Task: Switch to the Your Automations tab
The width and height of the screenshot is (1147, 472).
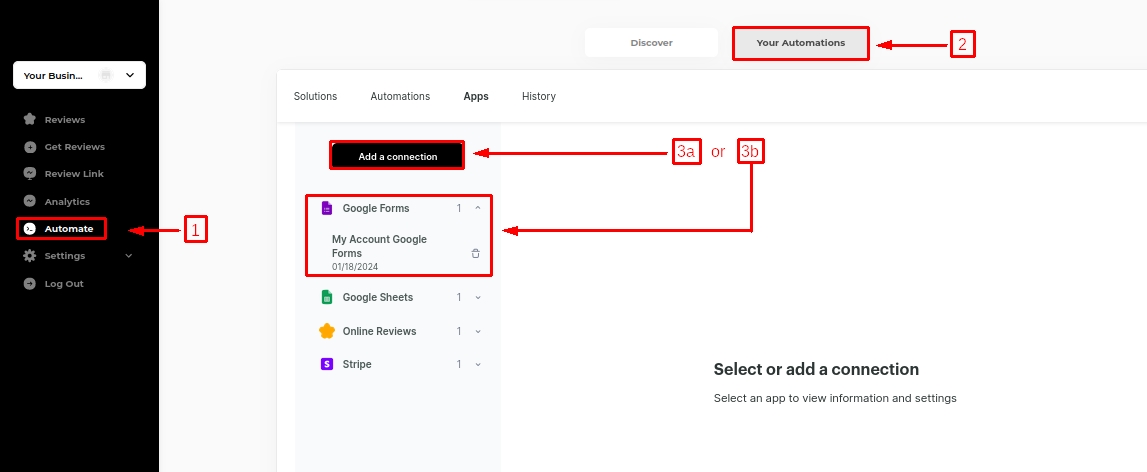Action: [800, 43]
